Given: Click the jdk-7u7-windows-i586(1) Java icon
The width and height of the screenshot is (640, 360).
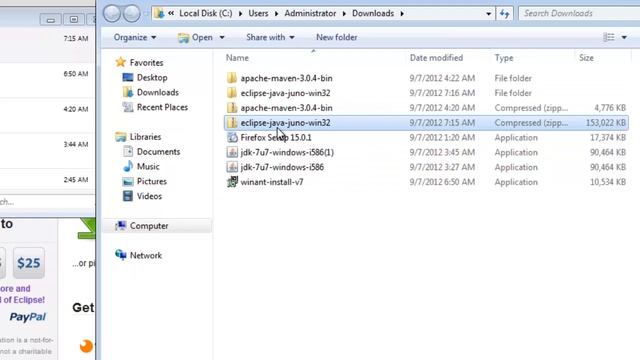Looking at the screenshot, I should [232, 152].
